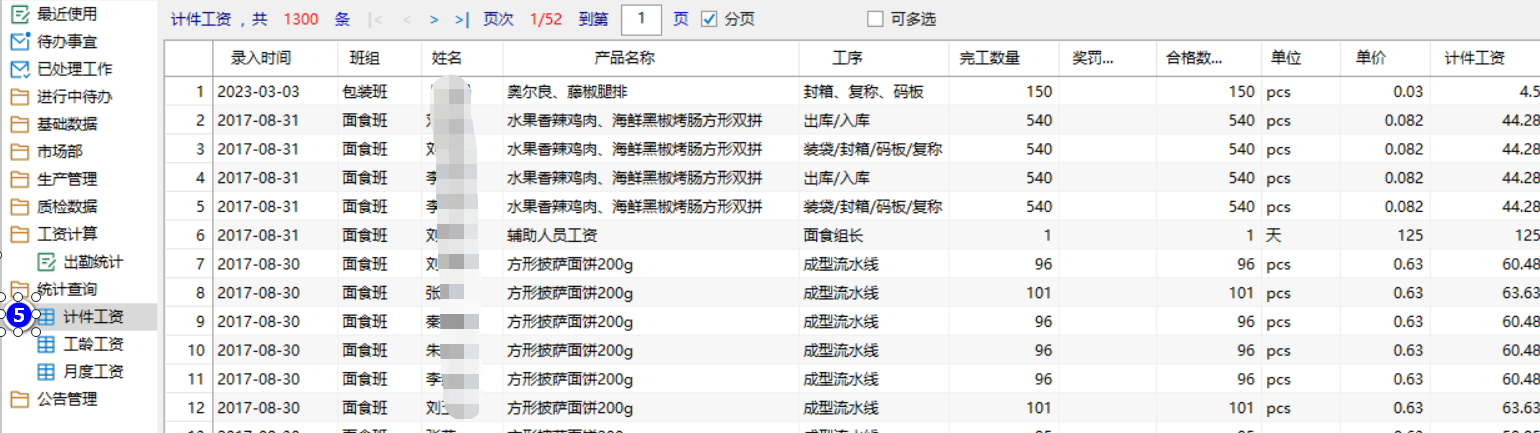The width and height of the screenshot is (1540, 433).
Task: Click the 计件工资 table icon
Action: click(46, 317)
